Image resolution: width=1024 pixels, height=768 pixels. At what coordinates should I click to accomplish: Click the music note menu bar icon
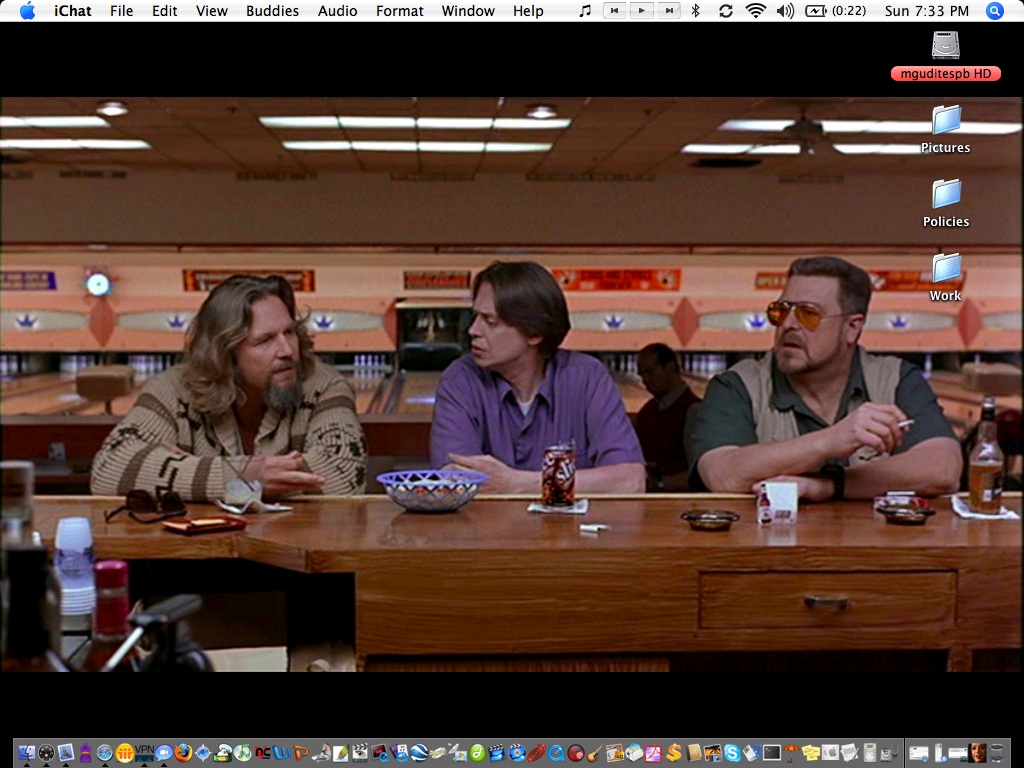[586, 10]
